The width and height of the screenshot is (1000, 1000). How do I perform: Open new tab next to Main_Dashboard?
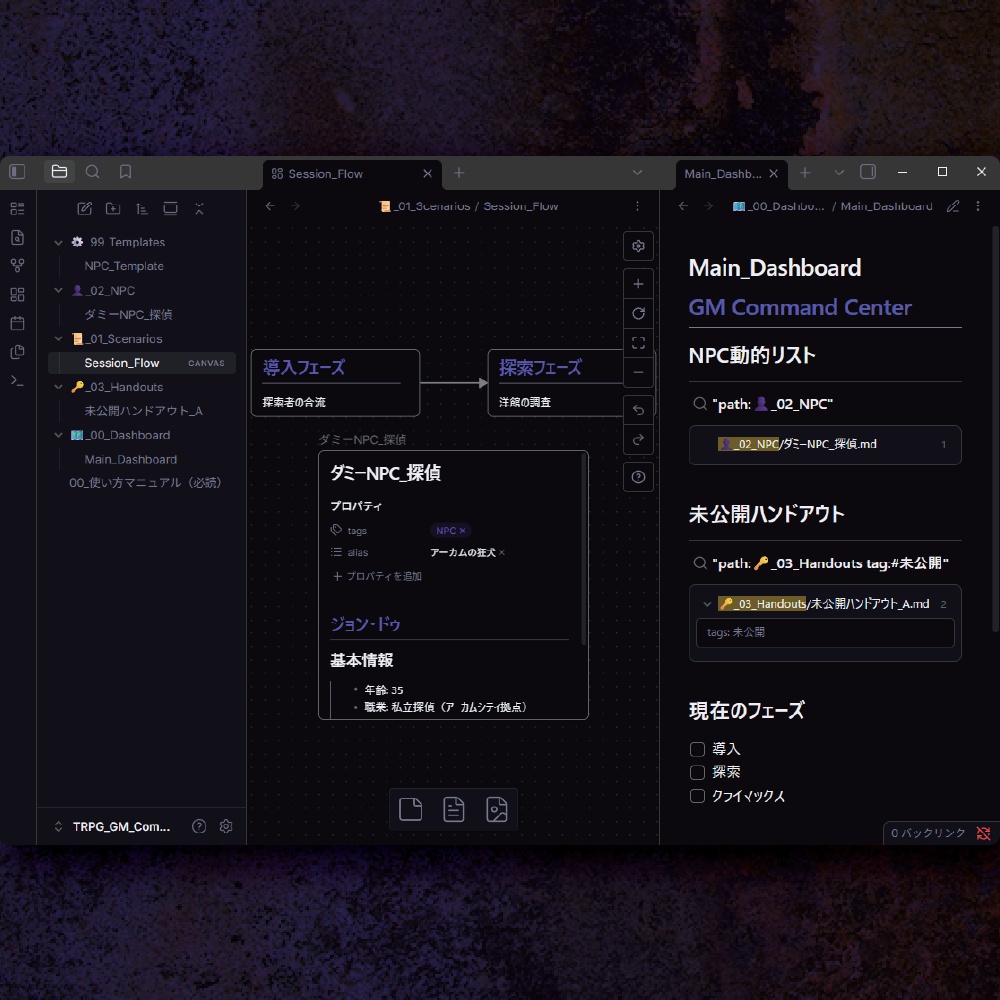pos(805,173)
